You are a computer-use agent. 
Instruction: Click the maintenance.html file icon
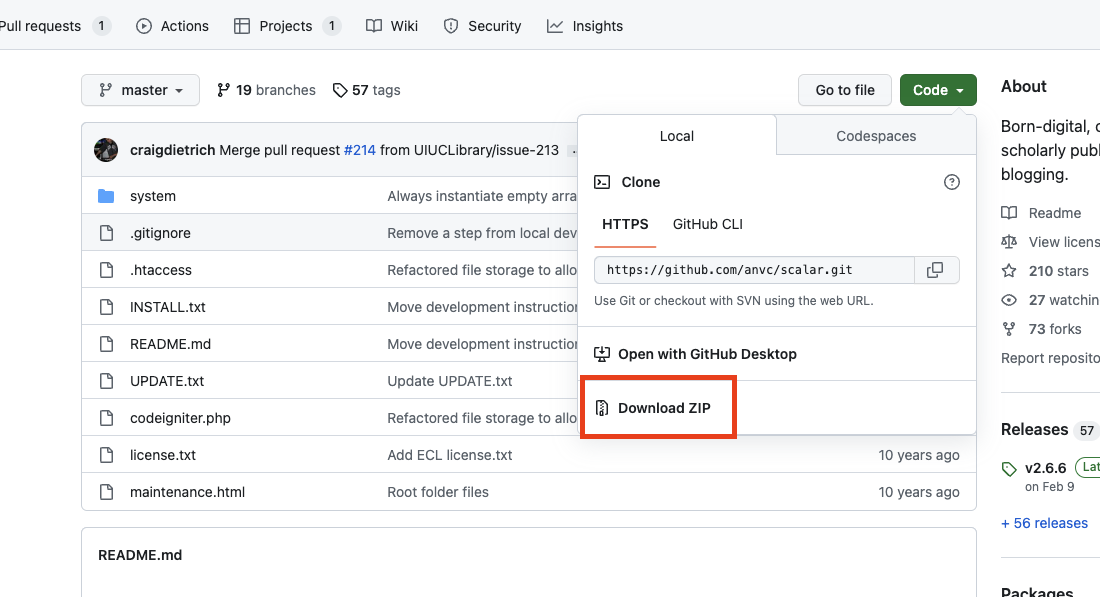click(x=106, y=492)
